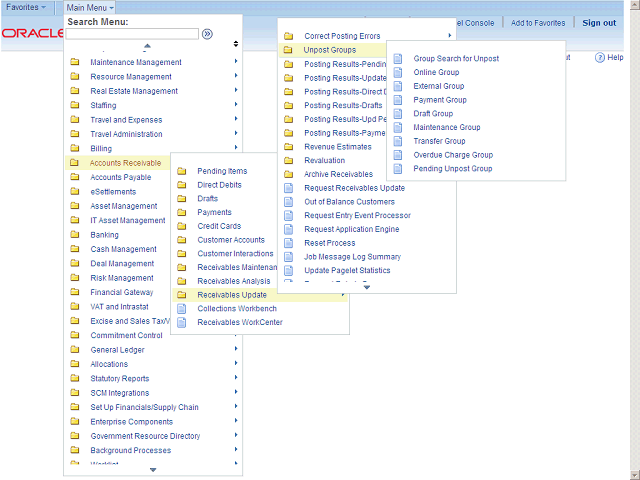
Task: Click the page scrollbar down arrow
Action: 636,474
